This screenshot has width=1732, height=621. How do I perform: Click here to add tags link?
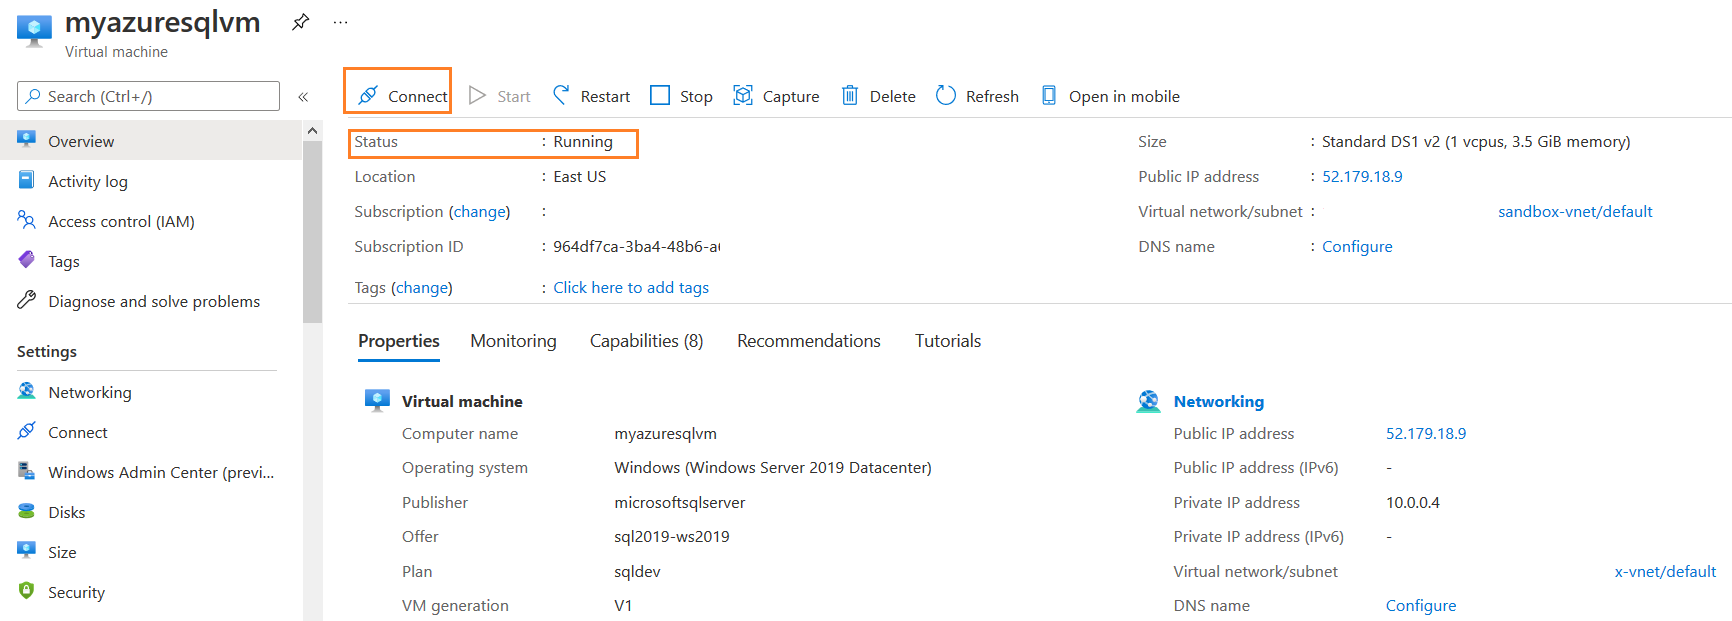pyautogui.click(x=631, y=288)
